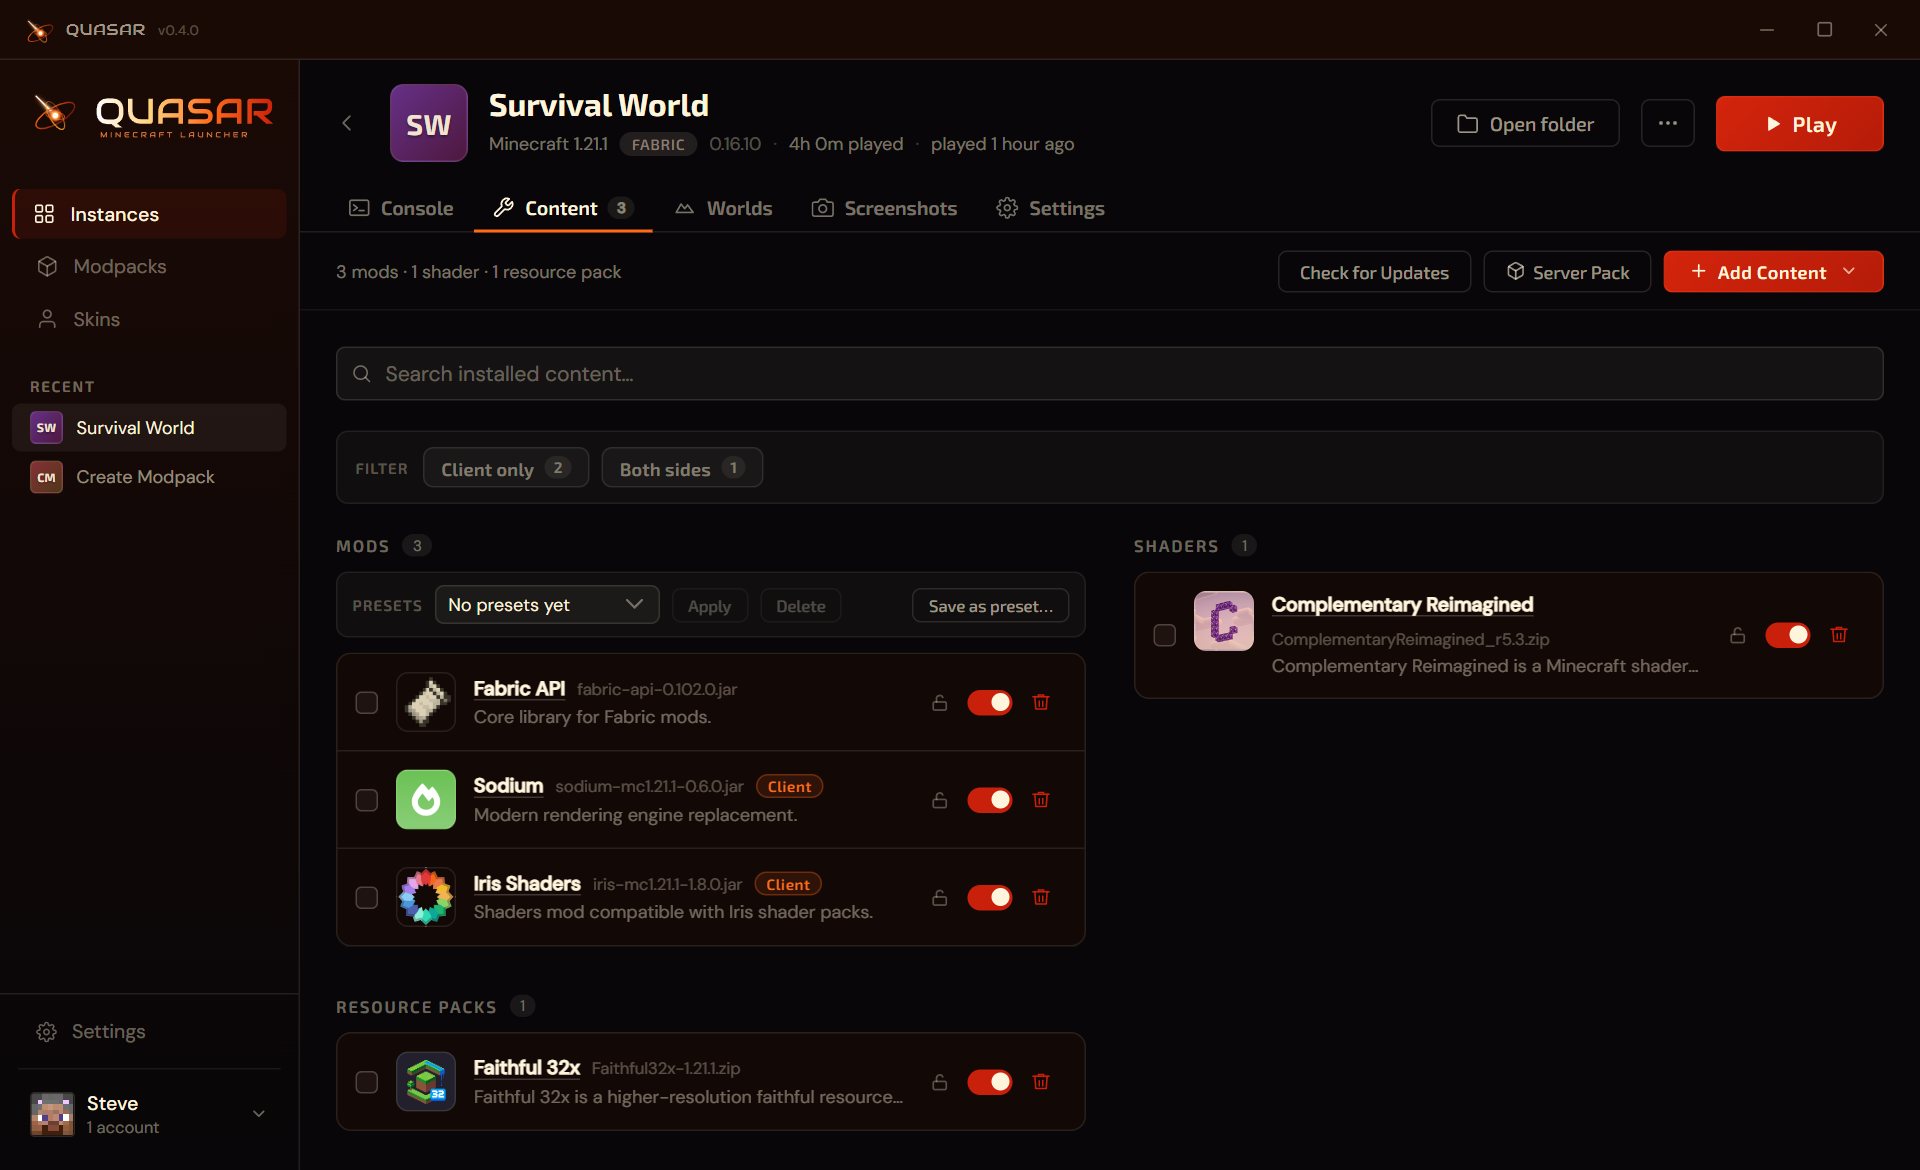
Task: Delete the Sodium mod with trash icon
Action: pyautogui.click(x=1041, y=800)
